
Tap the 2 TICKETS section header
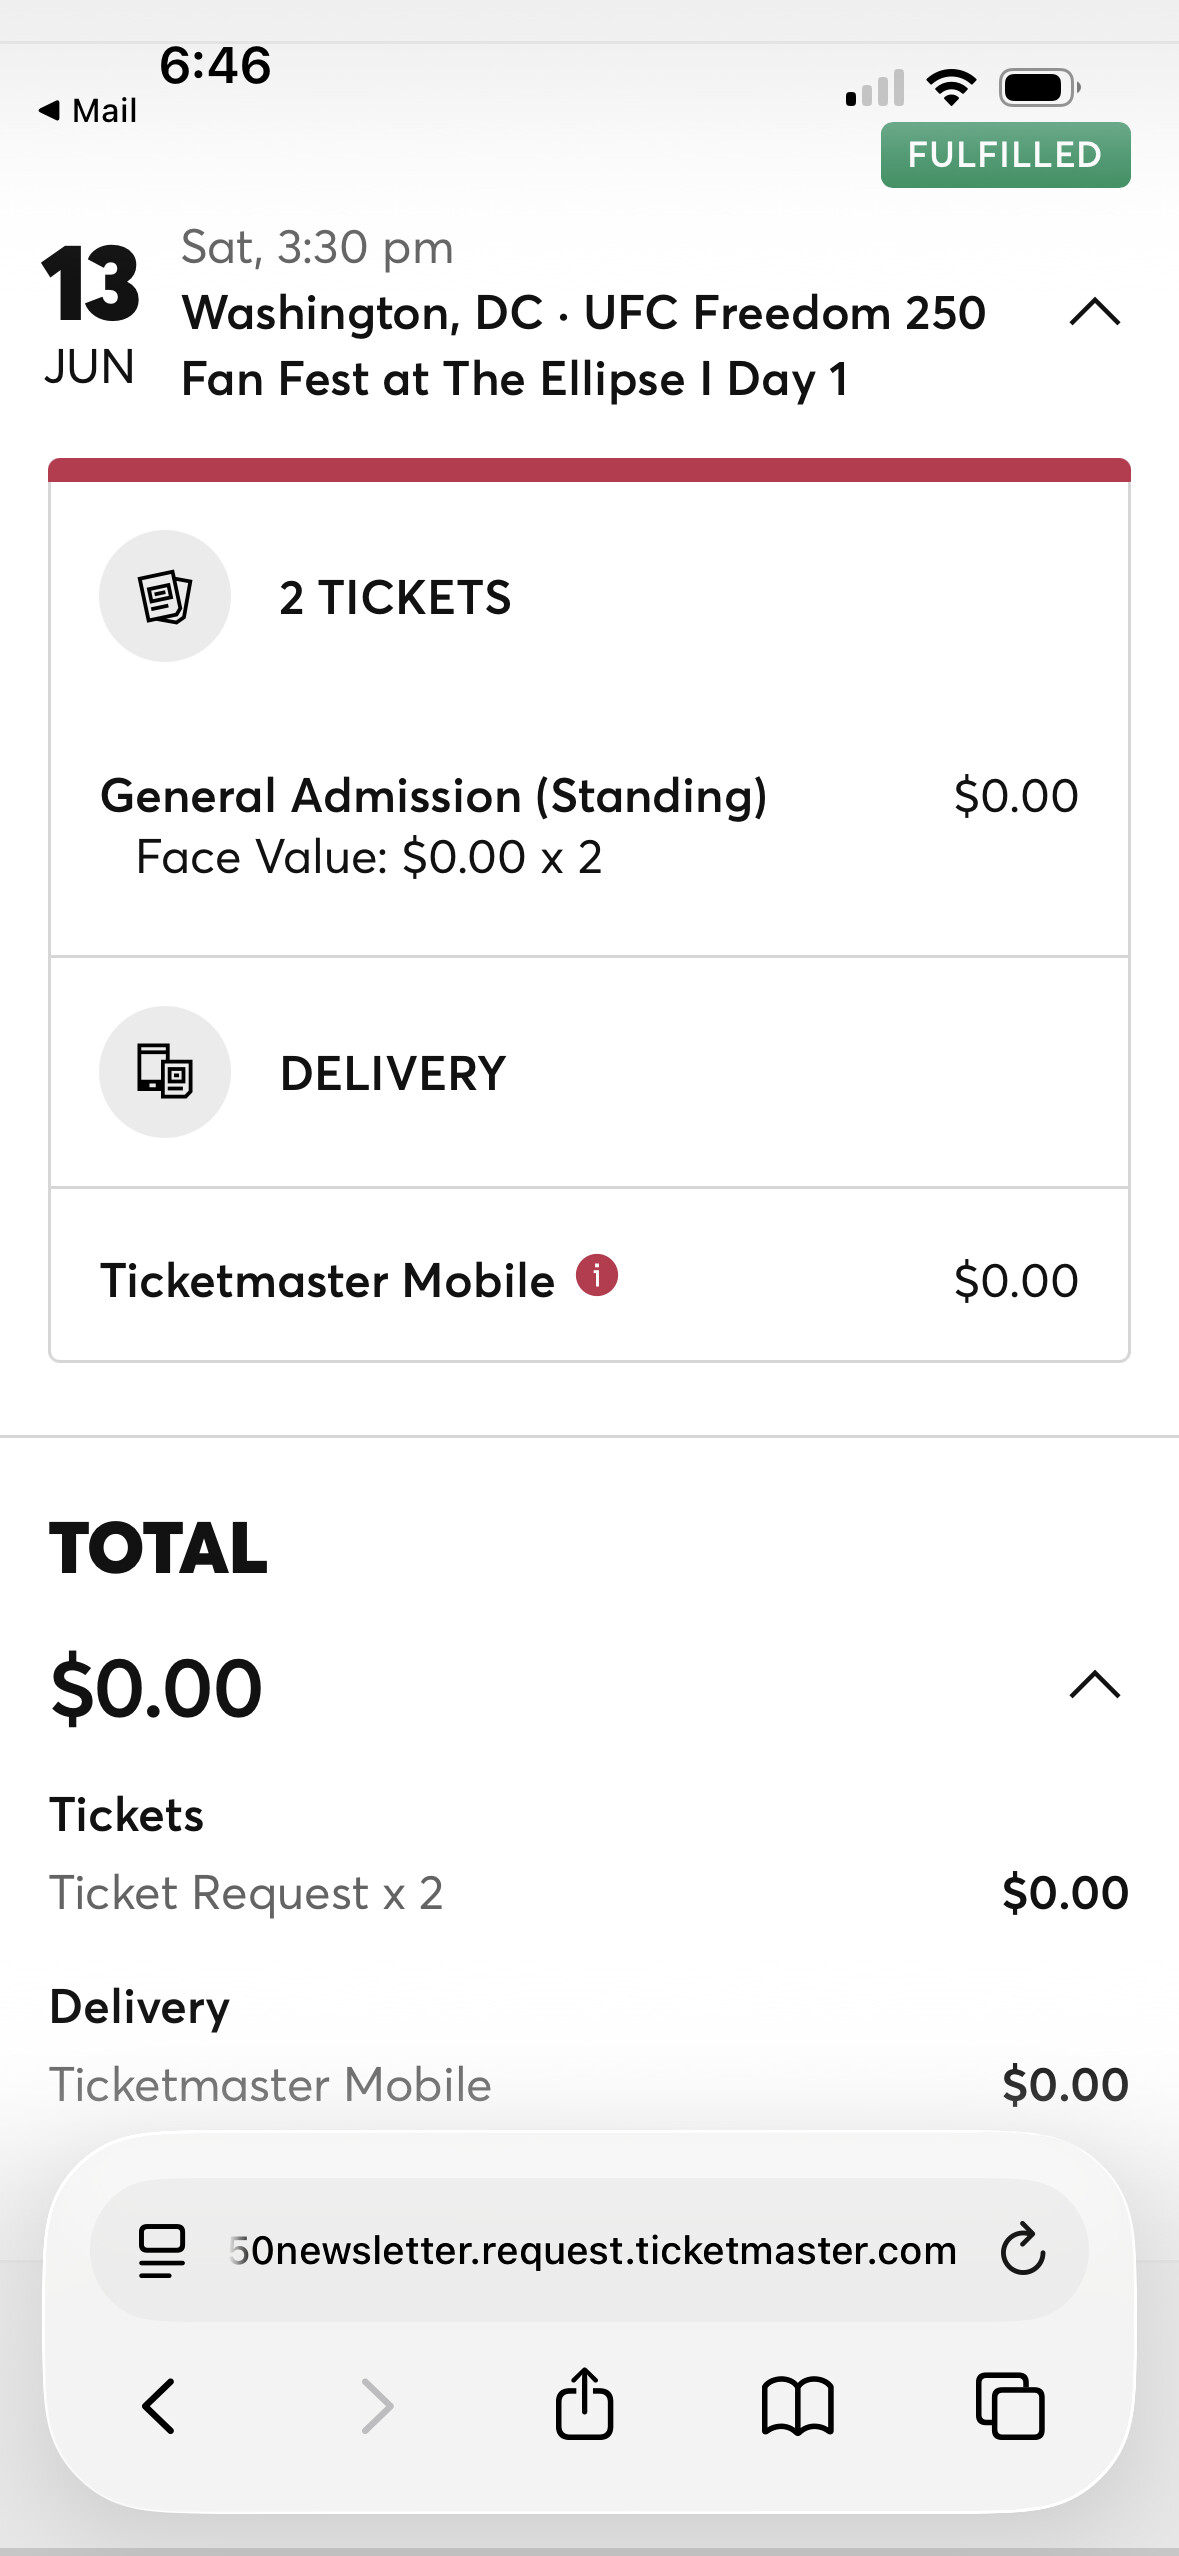pyautogui.click(x=395, y=598)
